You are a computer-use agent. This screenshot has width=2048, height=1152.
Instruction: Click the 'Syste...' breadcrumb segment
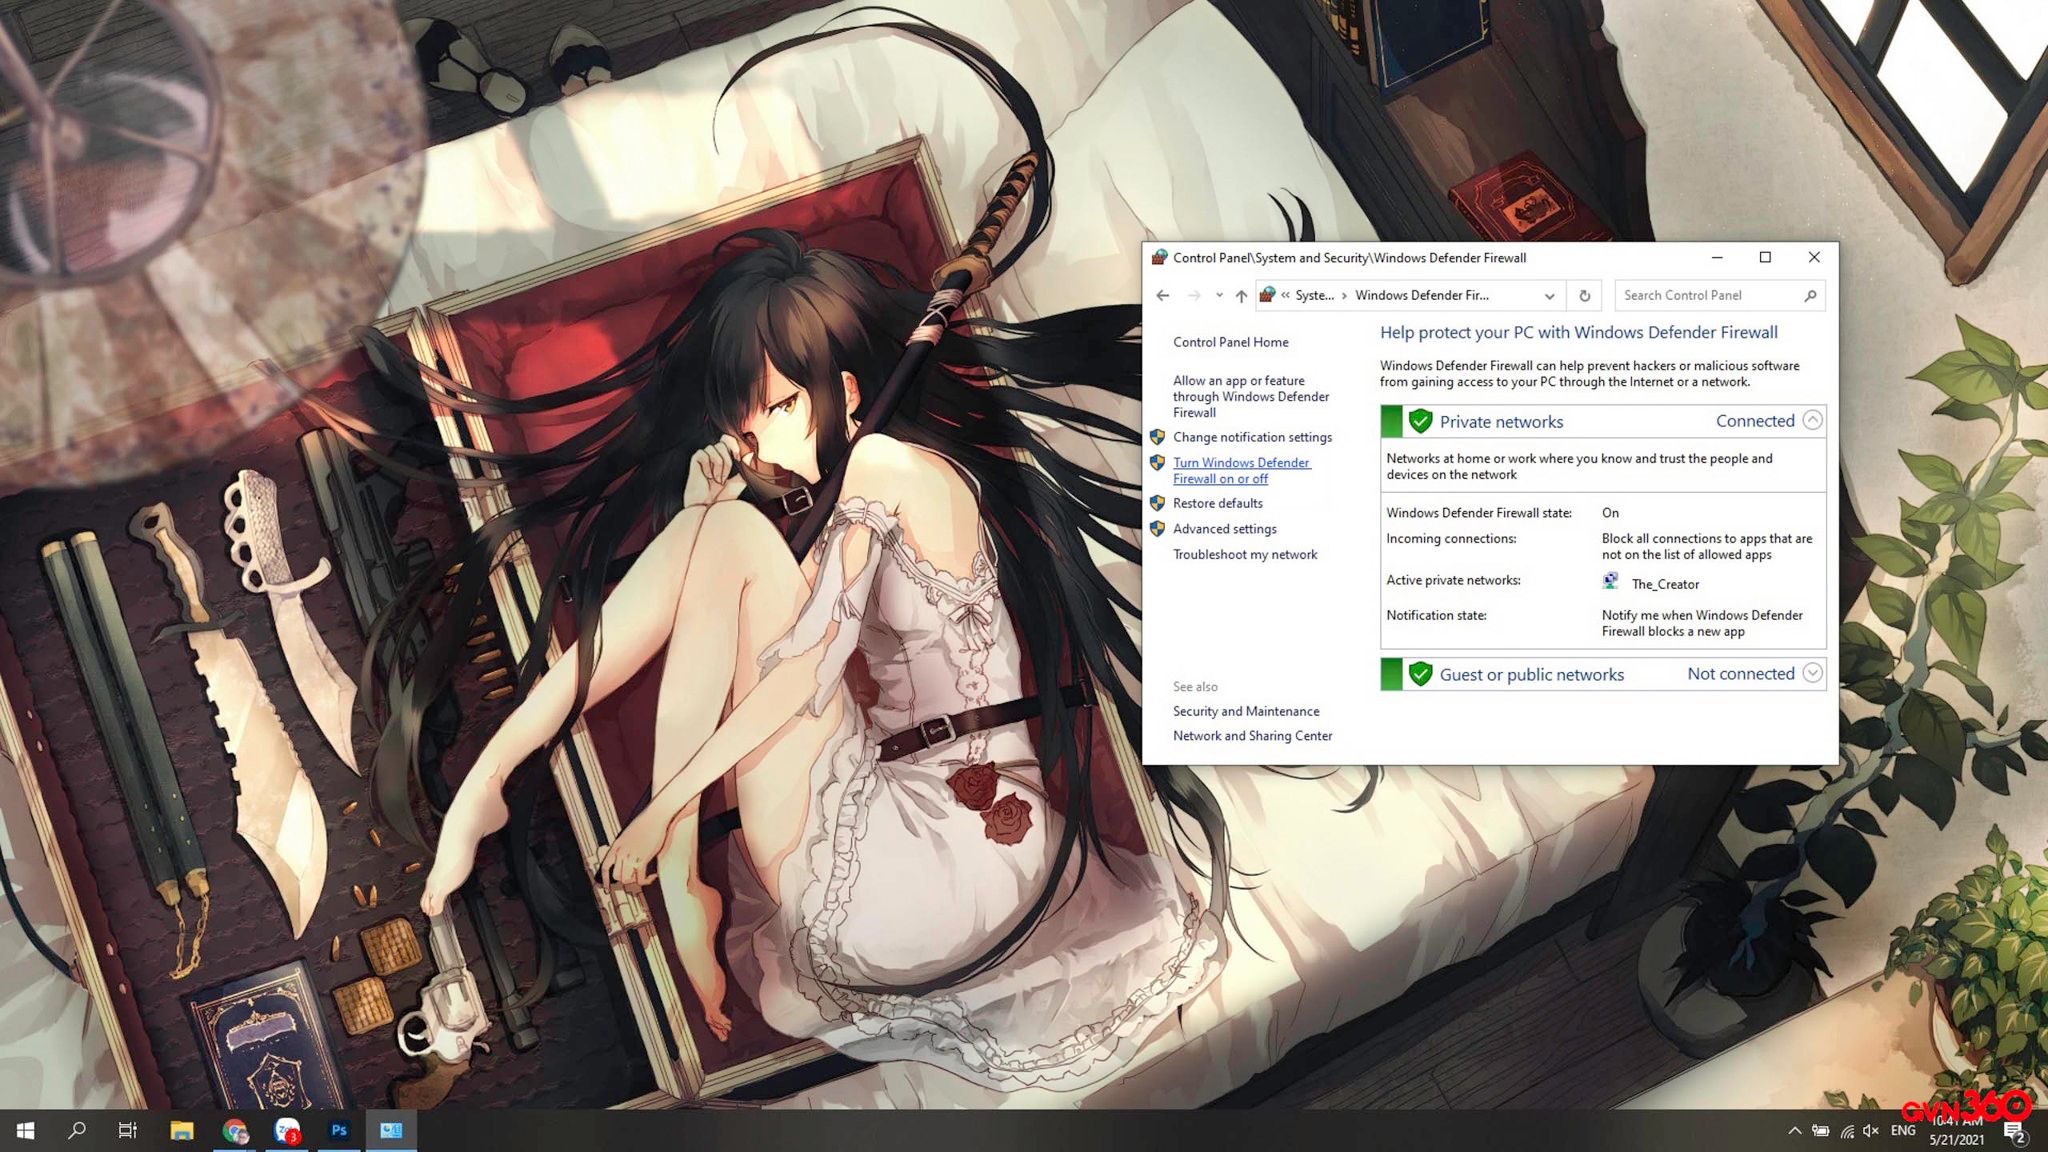[x=1314, y=295]
